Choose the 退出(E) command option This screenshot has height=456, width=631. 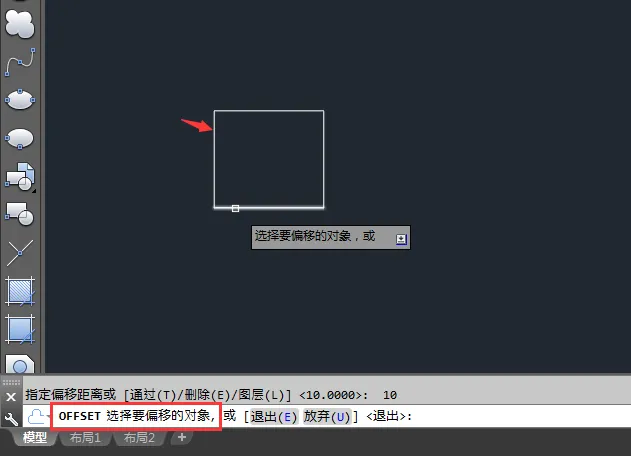274,416
